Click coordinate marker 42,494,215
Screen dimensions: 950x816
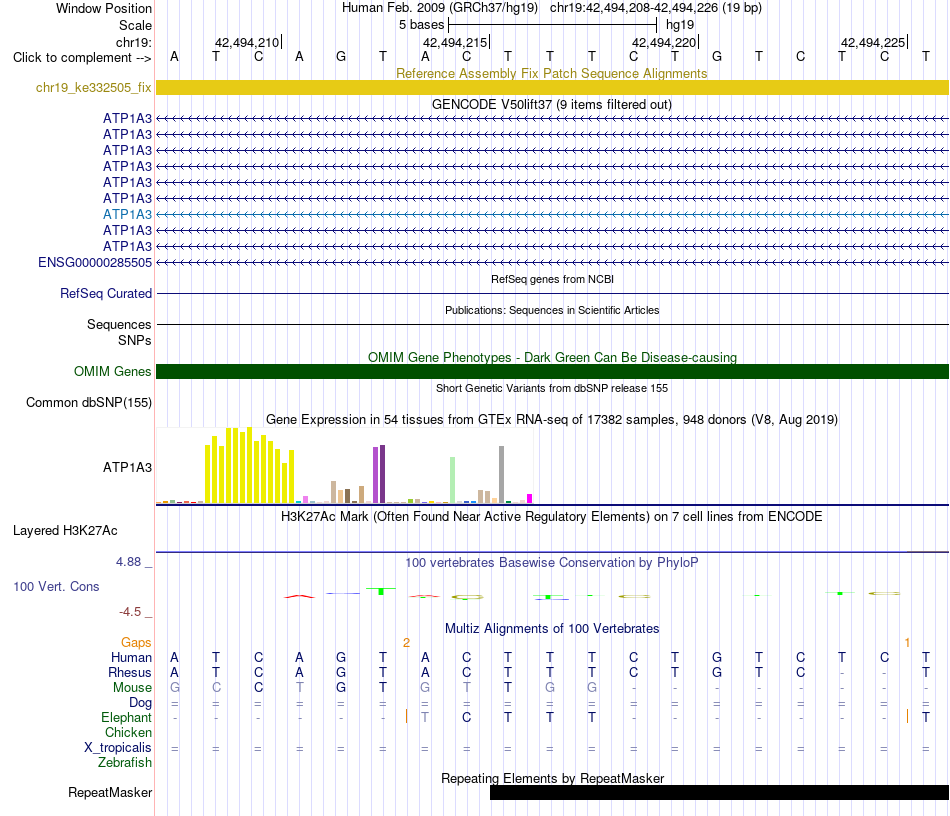coord(455,42)
